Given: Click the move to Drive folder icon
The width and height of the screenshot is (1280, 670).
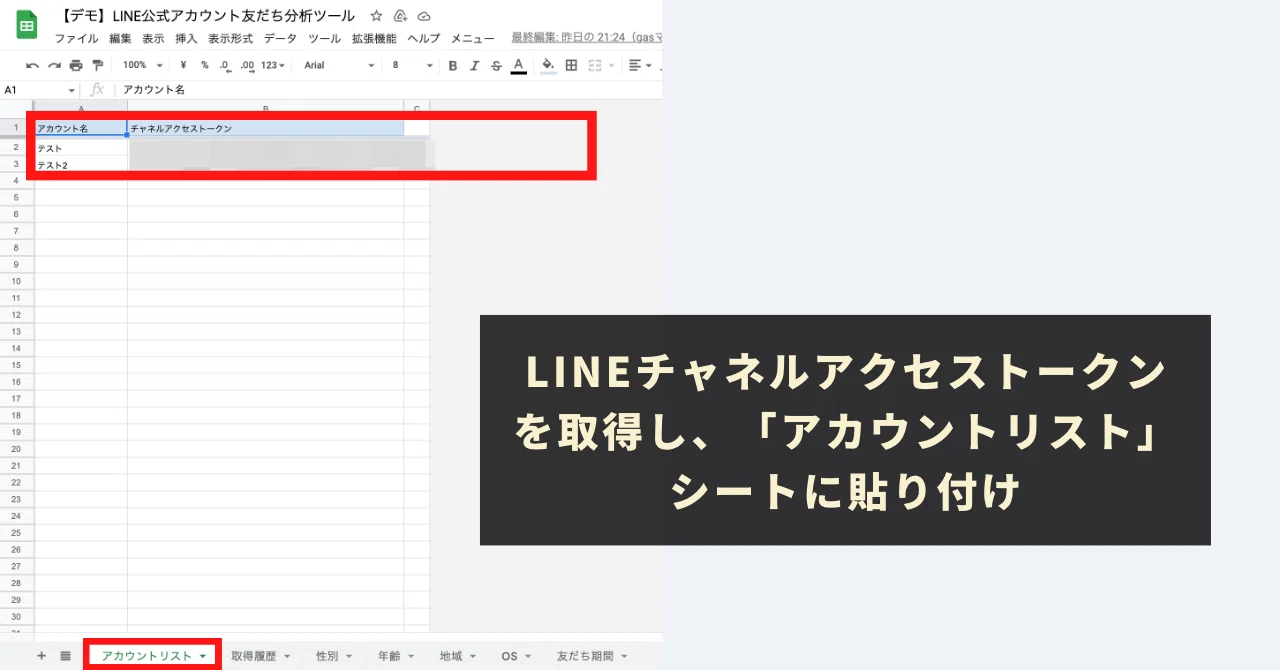Looking at the screenshot, I should click(400, 16).
